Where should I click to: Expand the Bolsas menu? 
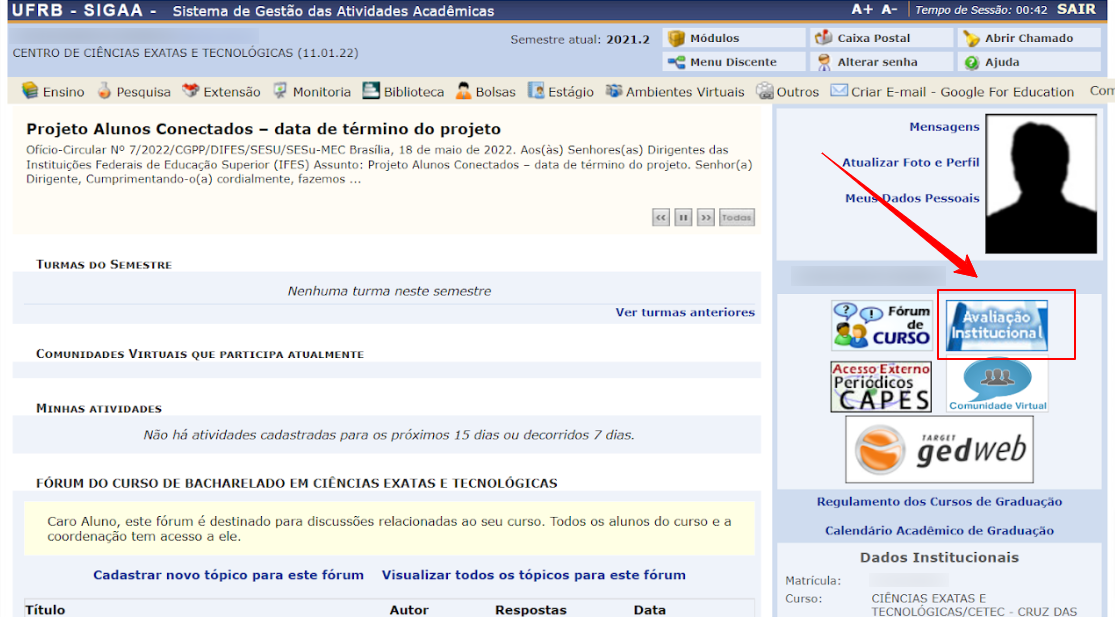point(486,92)
